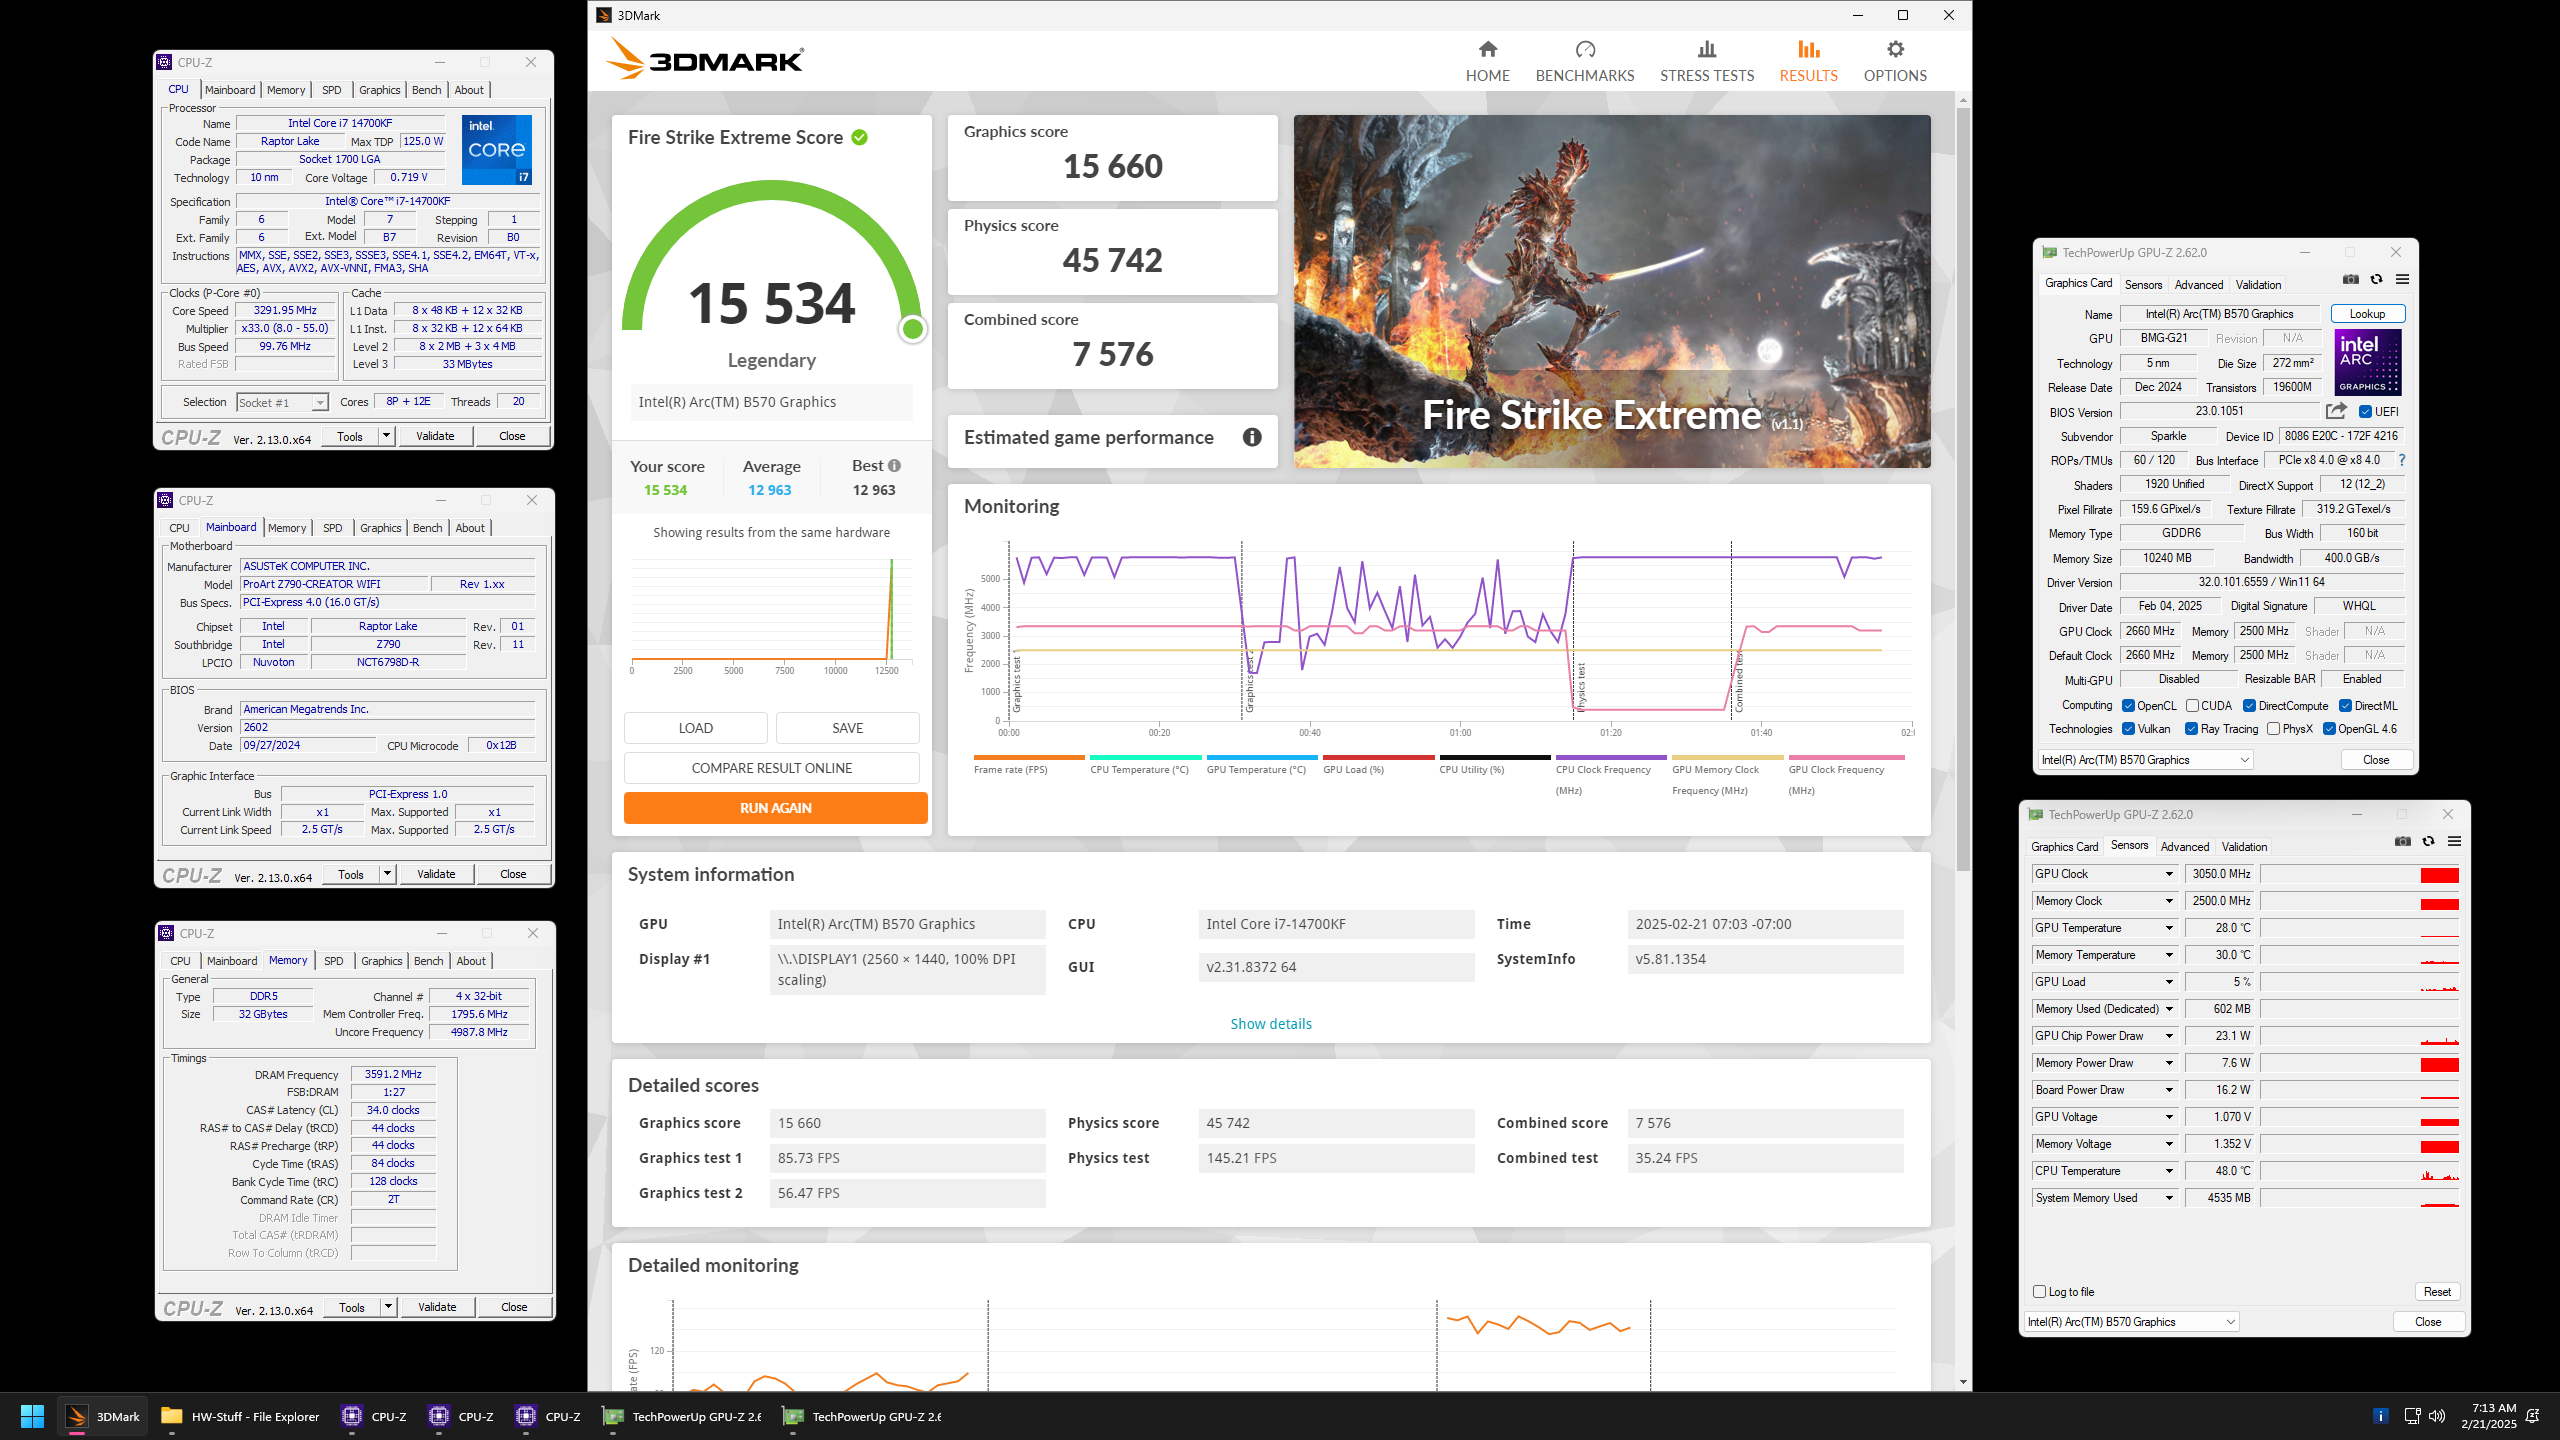Click COMPARE RESULT ONLINE
This screenshot has width=2560, height=1440.
point(771,768)
